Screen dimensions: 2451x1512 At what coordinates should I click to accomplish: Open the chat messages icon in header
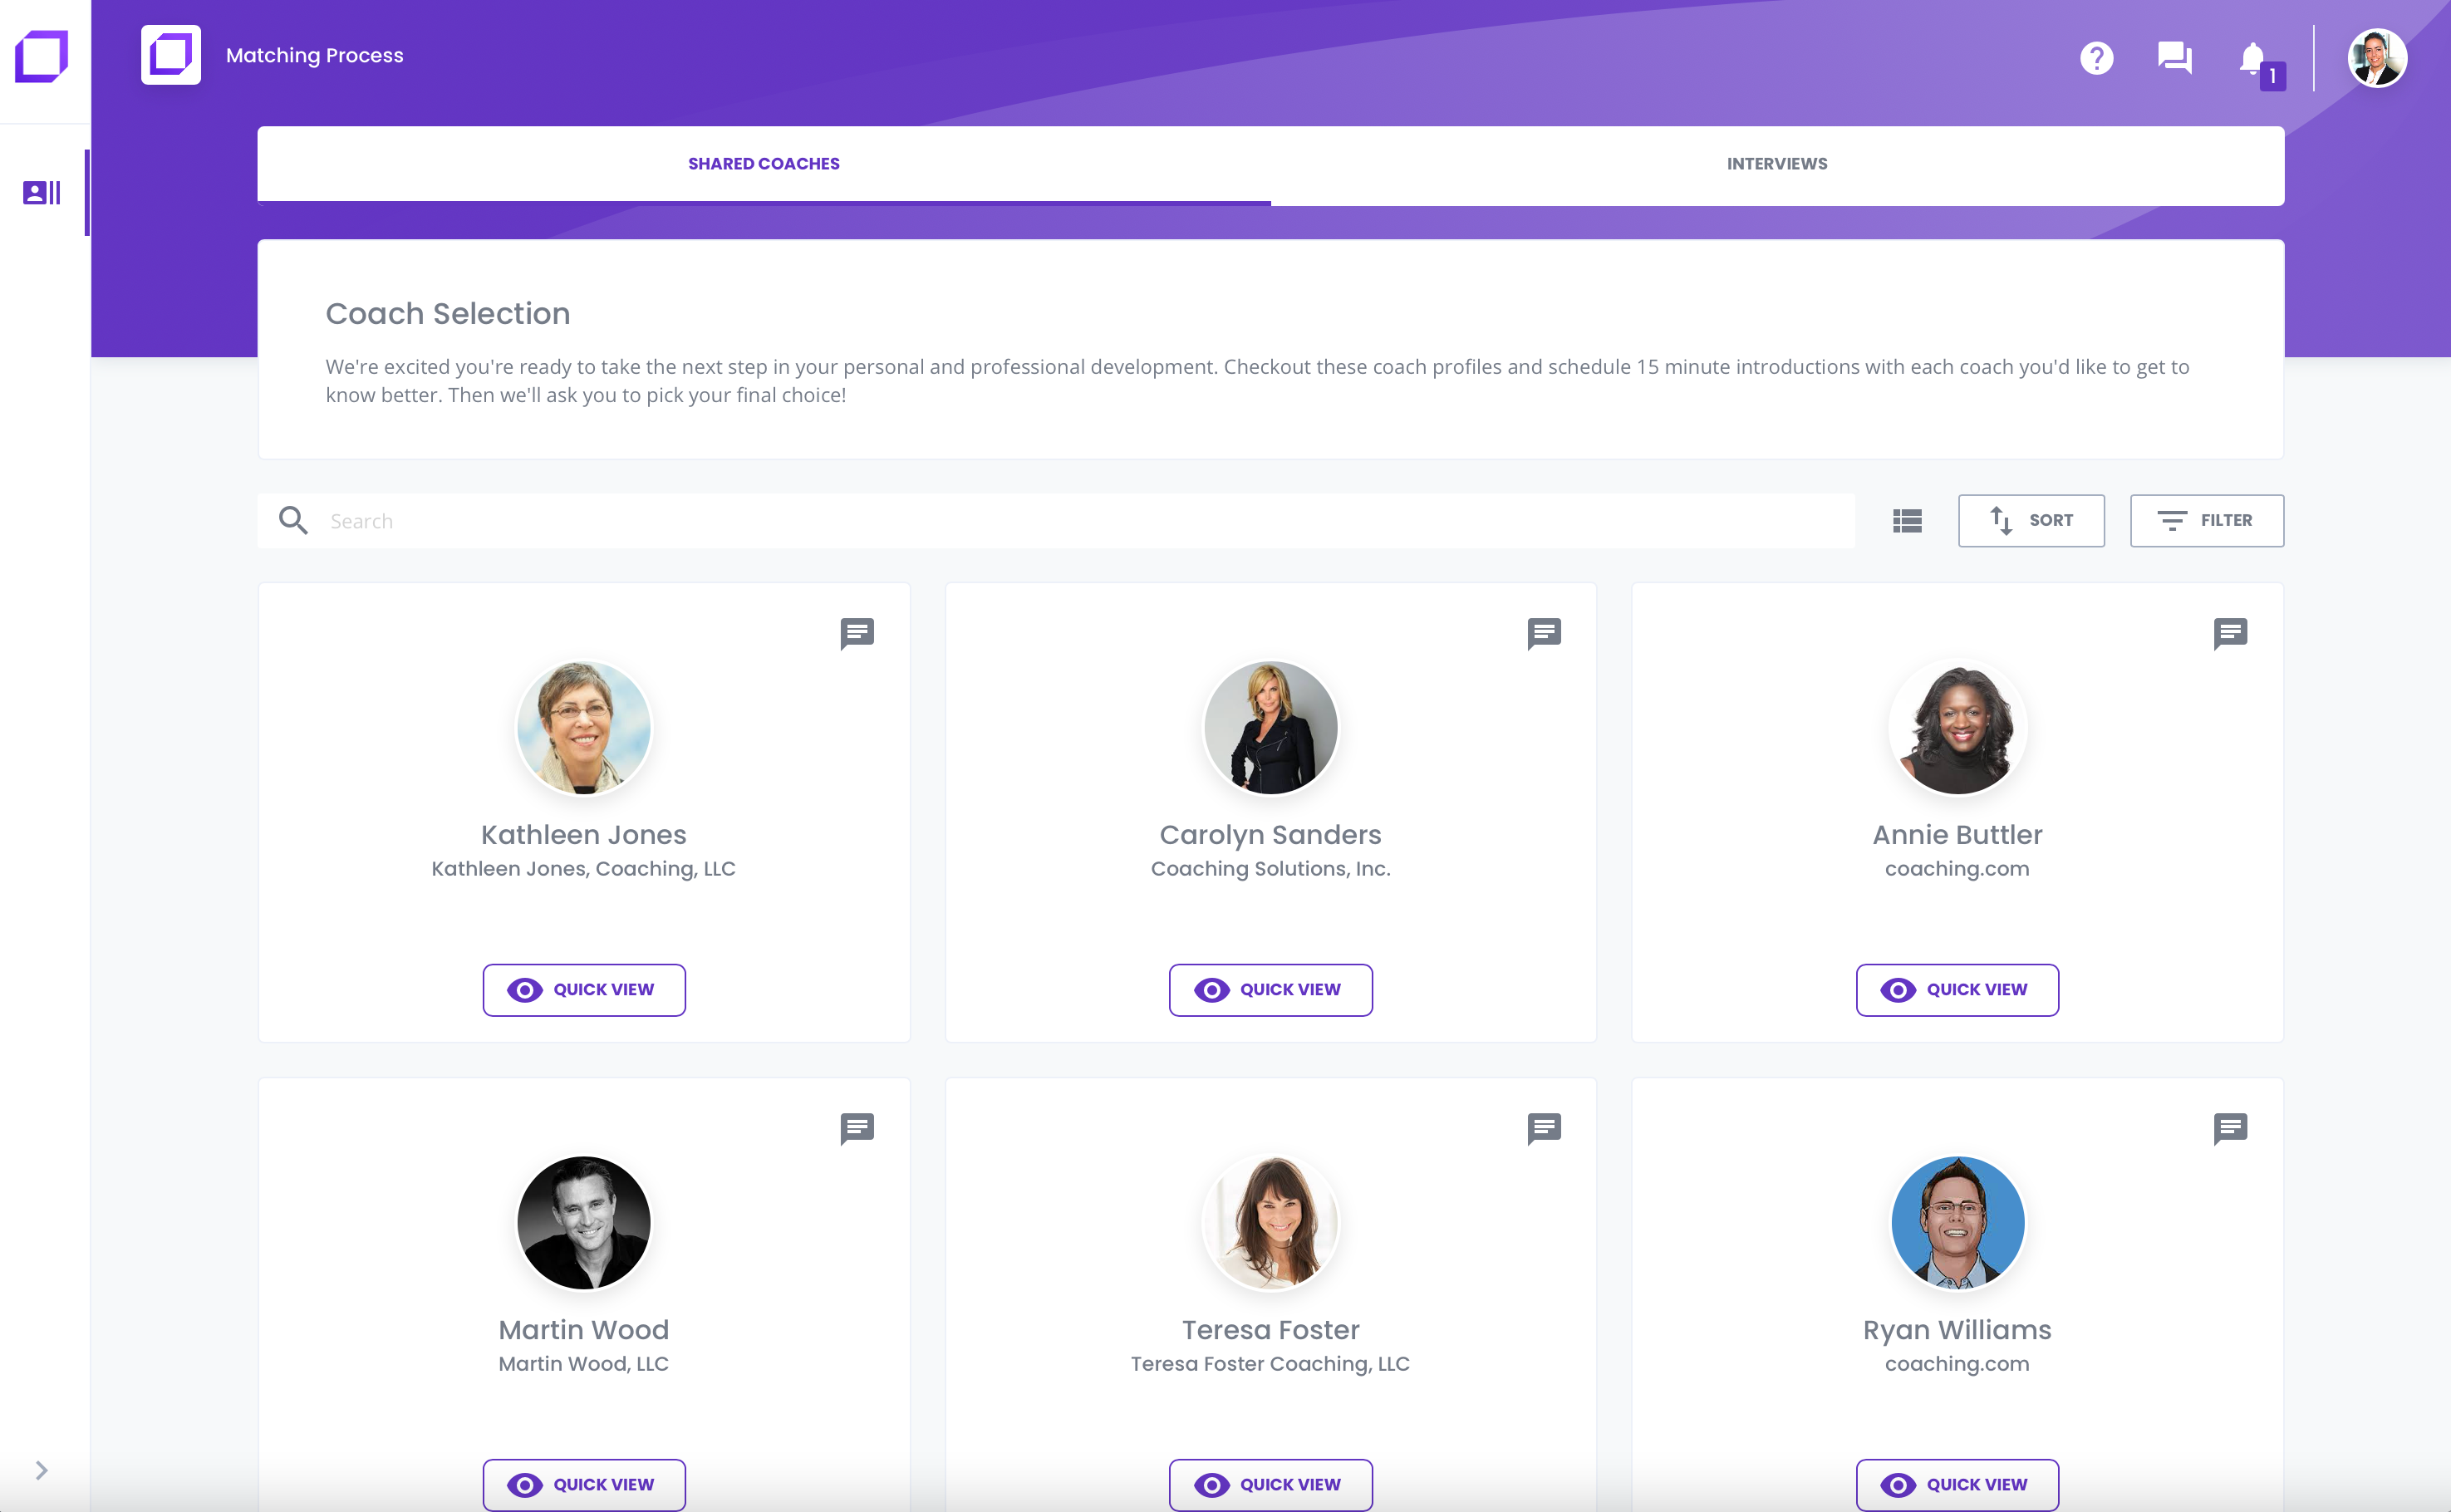pos(2174,58)
